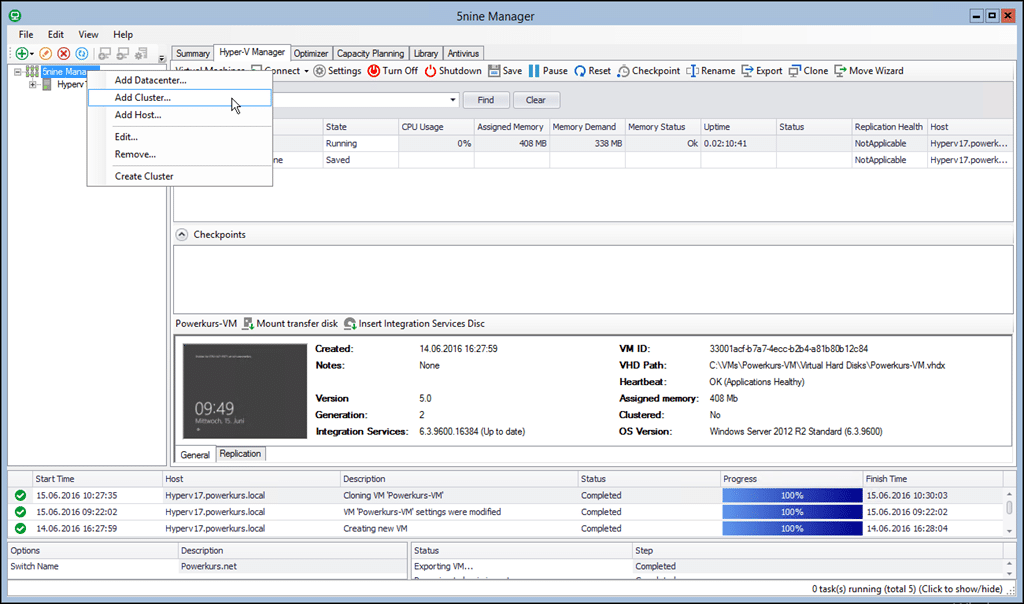Click the task status bar text
Image resolution: width=1024 pixels, height=604 pixels.
point(907,589)
